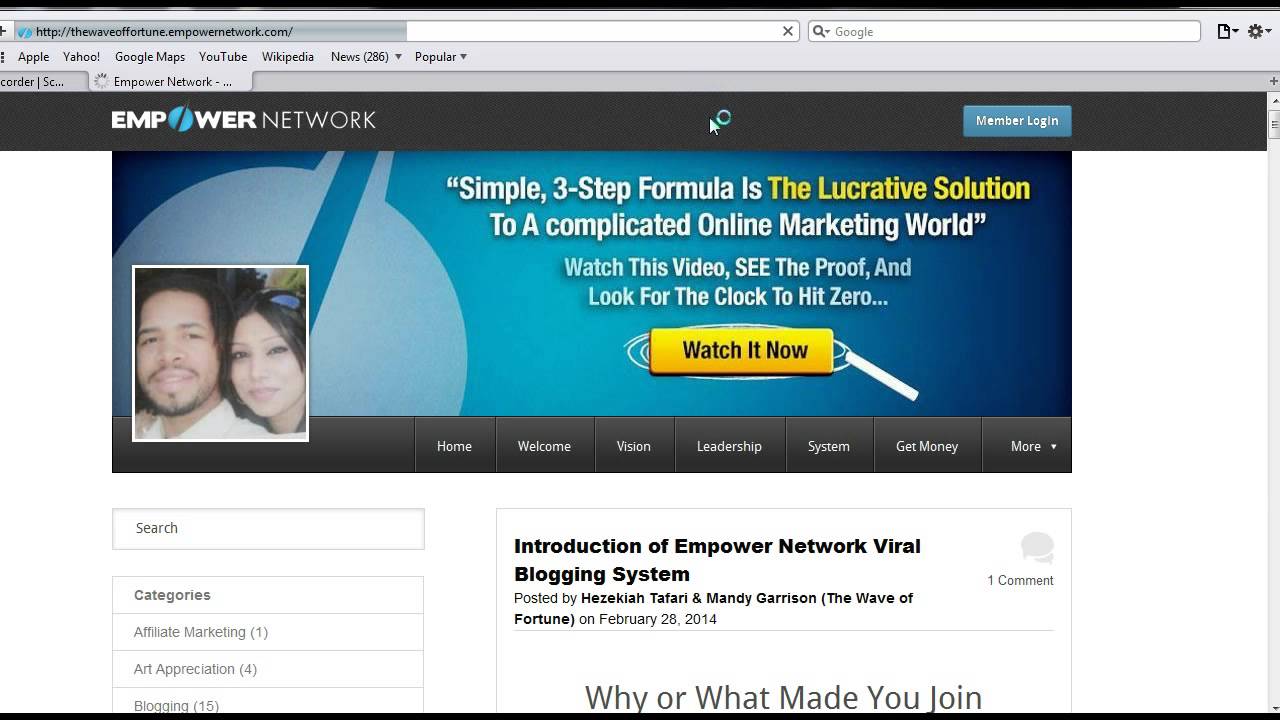Viewport: 1280px width, 720px height.
Task: Open the Wikipedia bookmark
Action: tap(288, 57)
